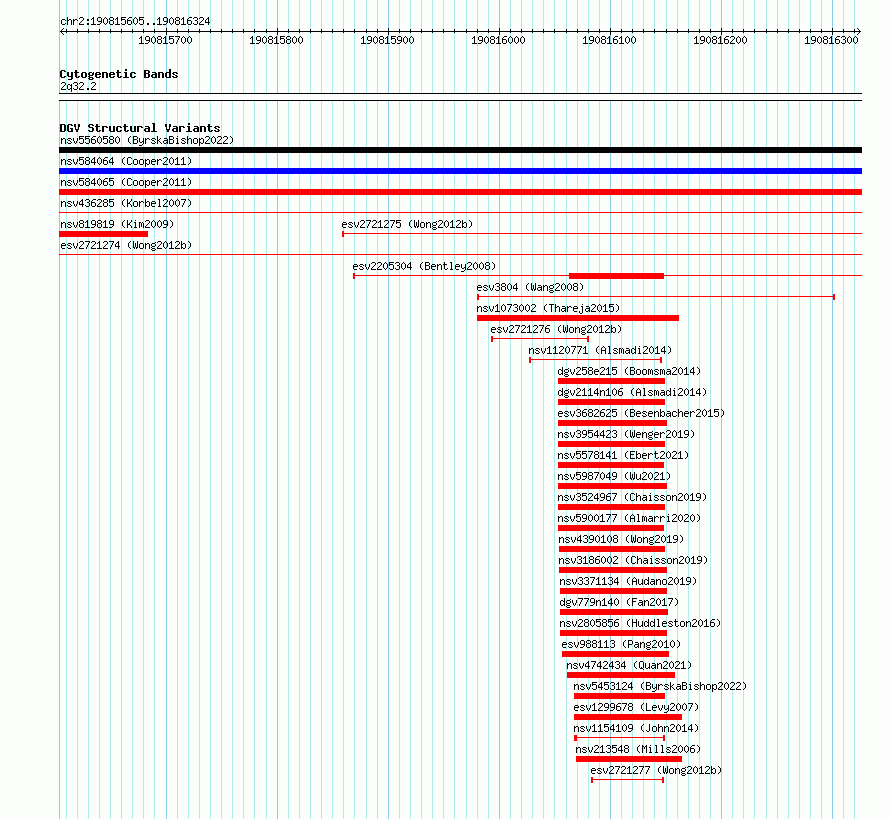Select the short red nsv819819 bar

(x=103, y=234)
